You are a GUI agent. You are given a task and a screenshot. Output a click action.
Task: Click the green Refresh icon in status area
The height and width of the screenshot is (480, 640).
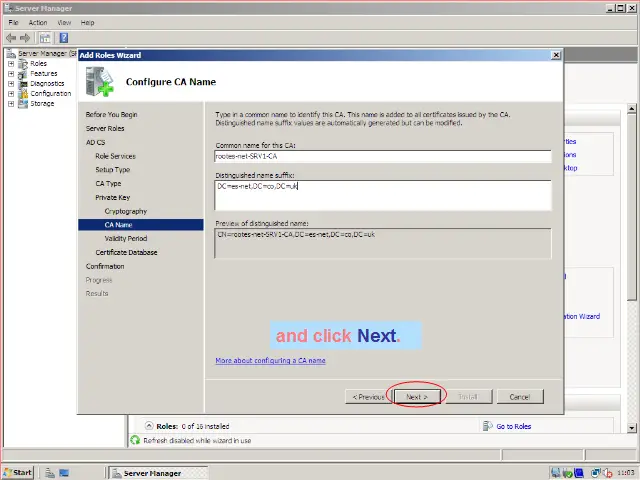(135, 440)
